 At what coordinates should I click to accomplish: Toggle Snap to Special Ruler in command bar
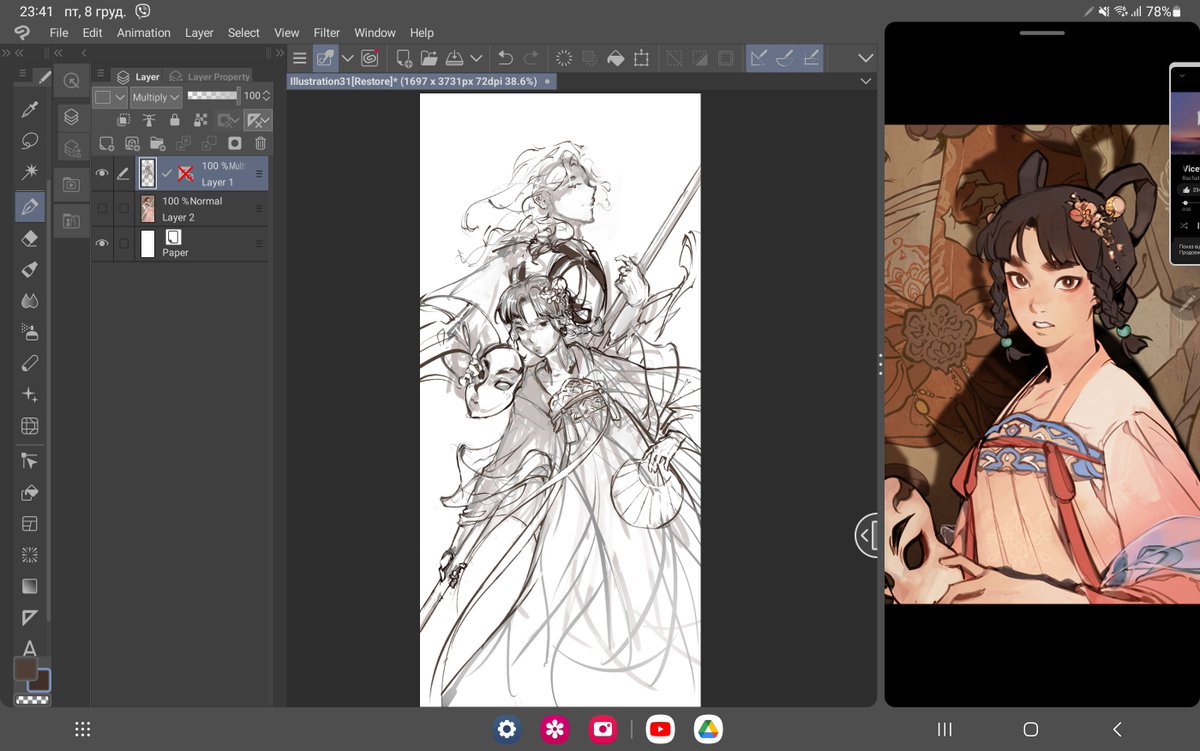(785, 58)
